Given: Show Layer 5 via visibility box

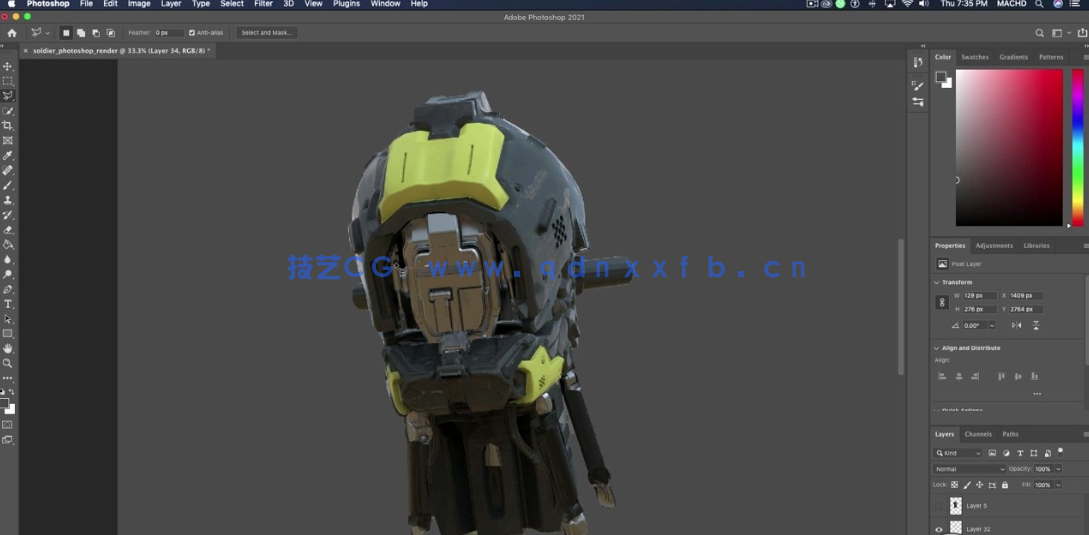Looking at the screenshot, I should pos(938,506).
